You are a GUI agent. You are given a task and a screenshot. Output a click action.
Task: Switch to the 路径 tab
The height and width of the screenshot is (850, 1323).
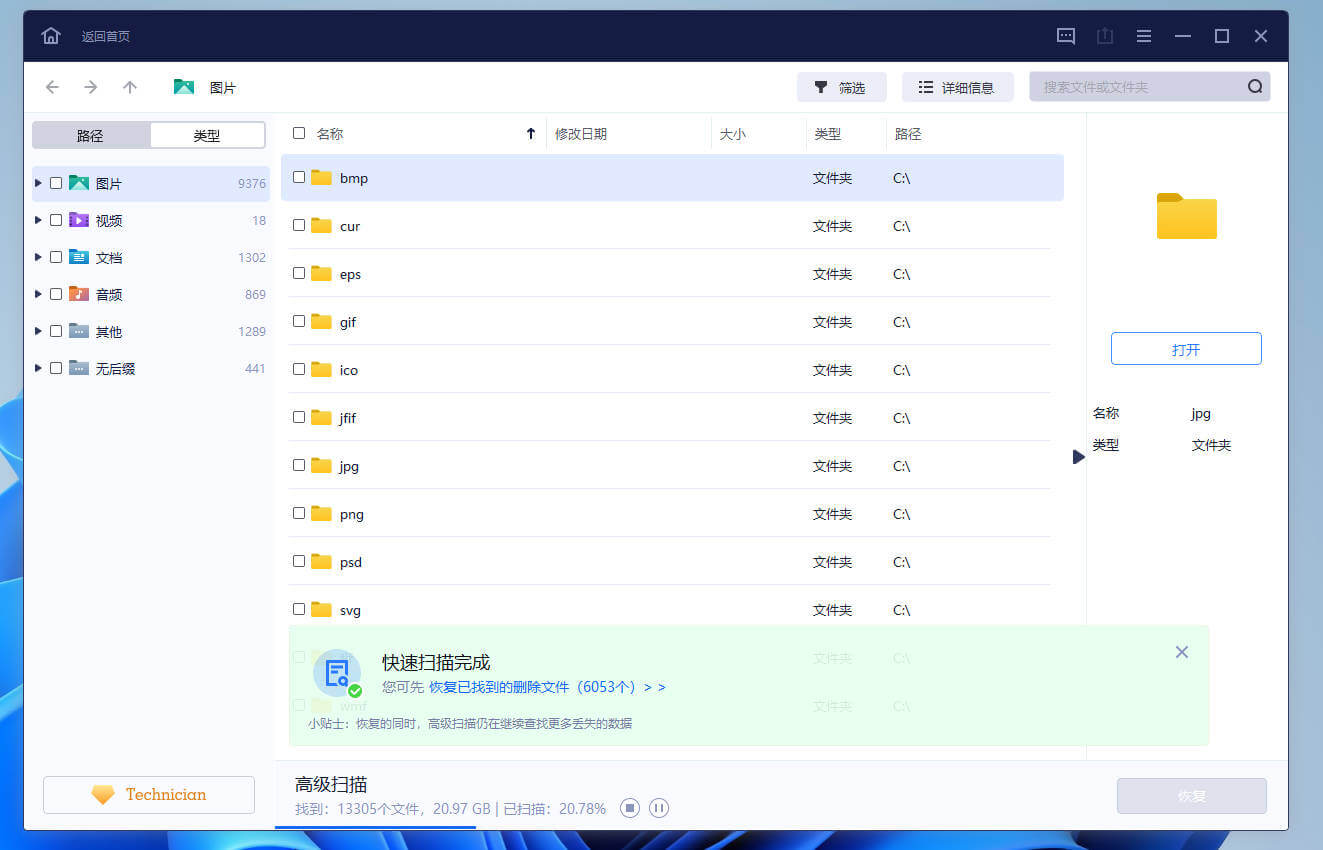[90, 134]
